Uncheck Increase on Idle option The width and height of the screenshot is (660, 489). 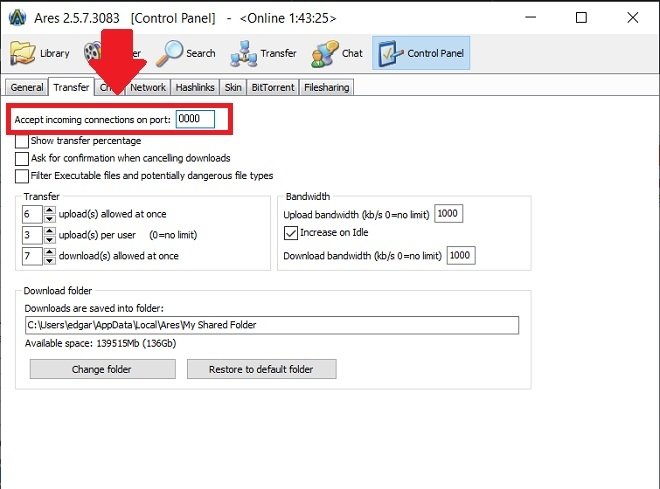pos(291,233)
